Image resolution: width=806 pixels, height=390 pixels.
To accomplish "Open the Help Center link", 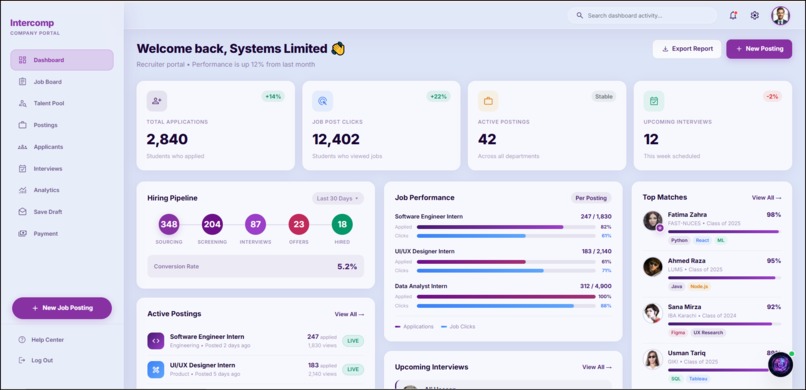I will (x=41, y=340).
